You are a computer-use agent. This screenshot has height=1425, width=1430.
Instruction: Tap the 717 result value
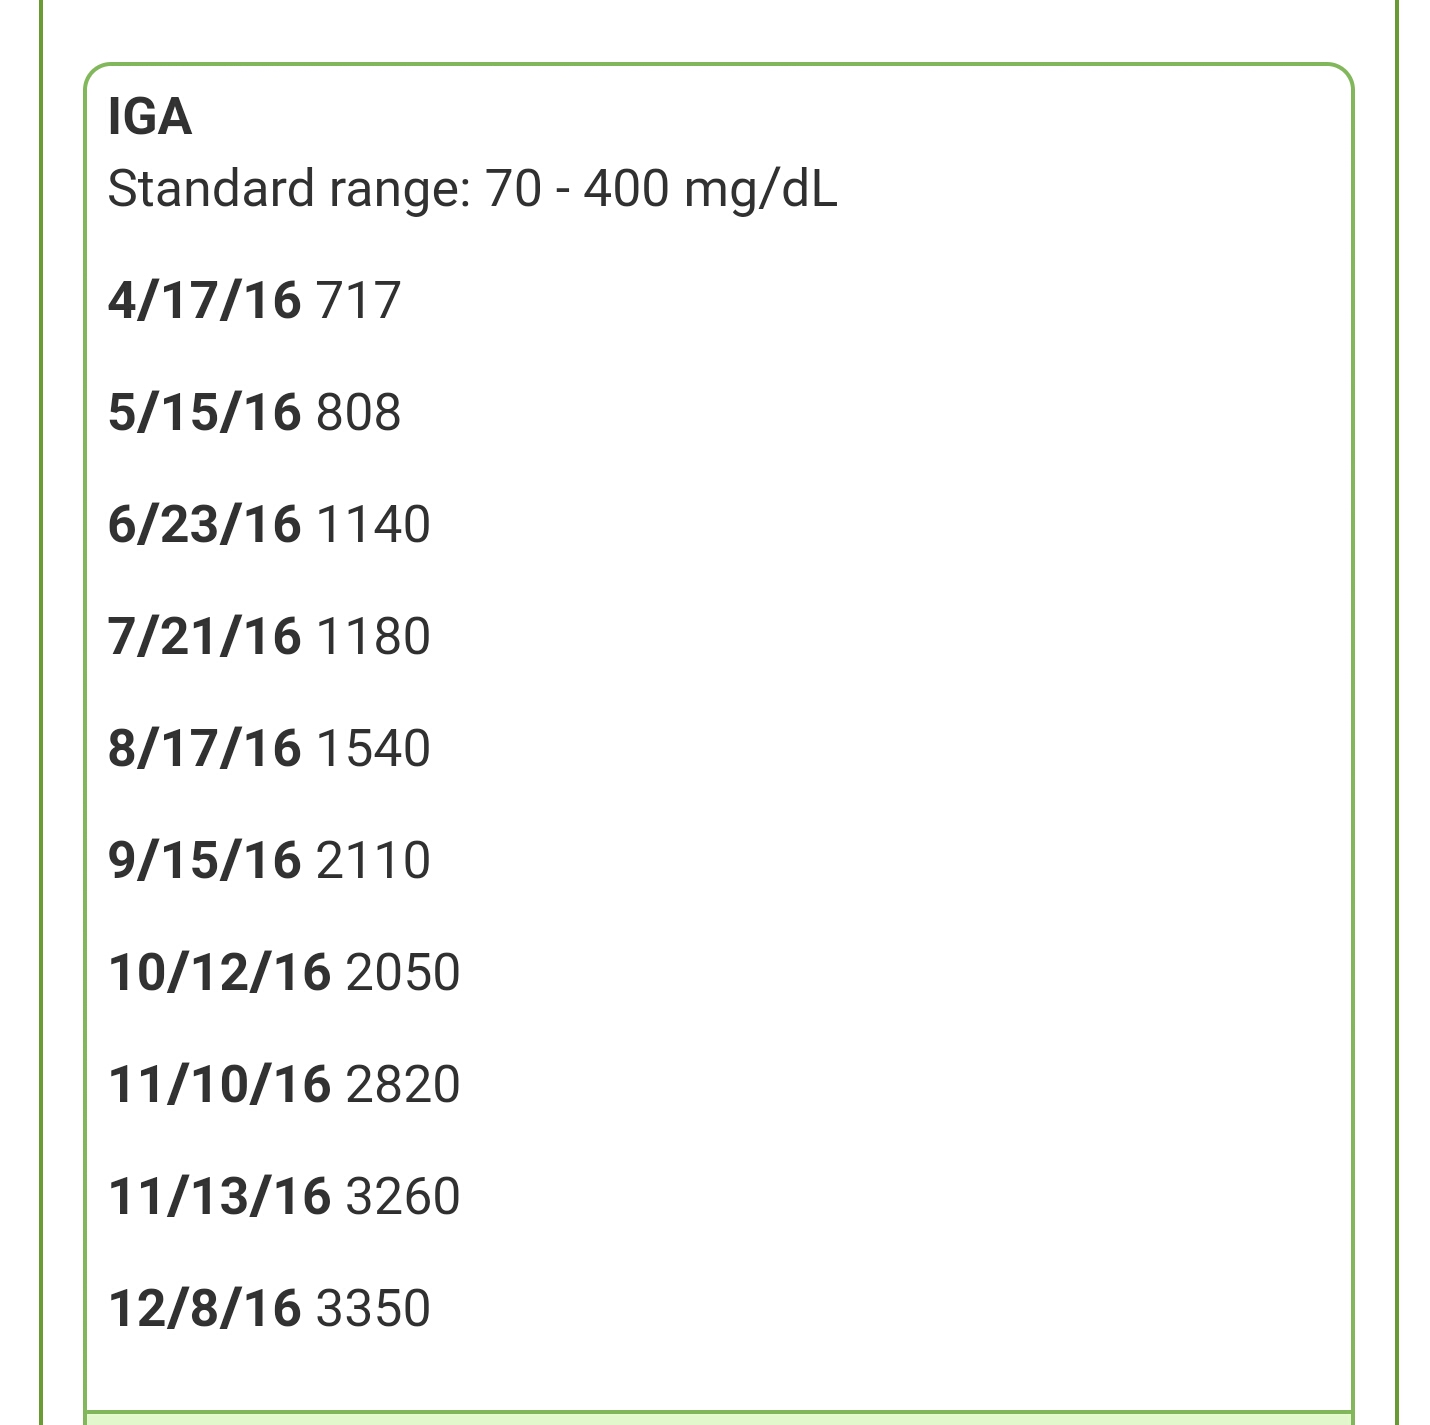point(358,301)
